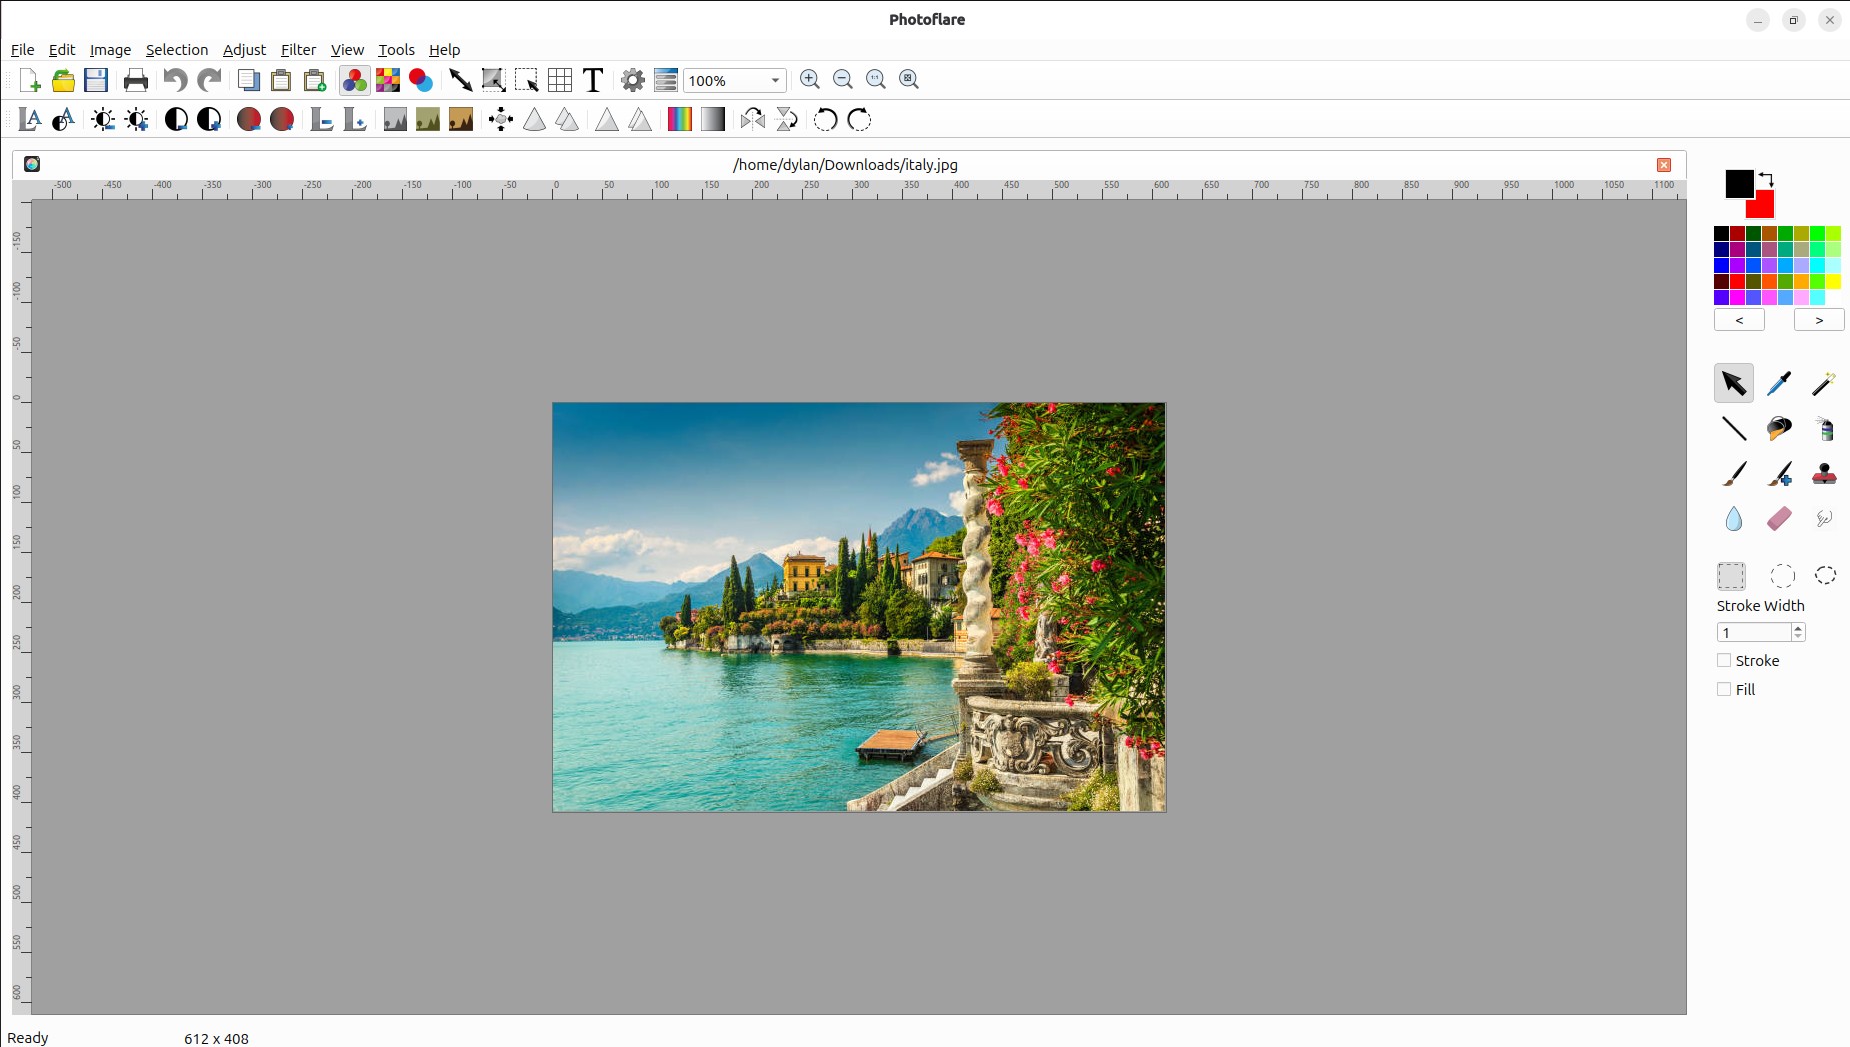Enable the Stroke checkbox
Screen dimensions: 1850x1047
[x=1724, y=660]
